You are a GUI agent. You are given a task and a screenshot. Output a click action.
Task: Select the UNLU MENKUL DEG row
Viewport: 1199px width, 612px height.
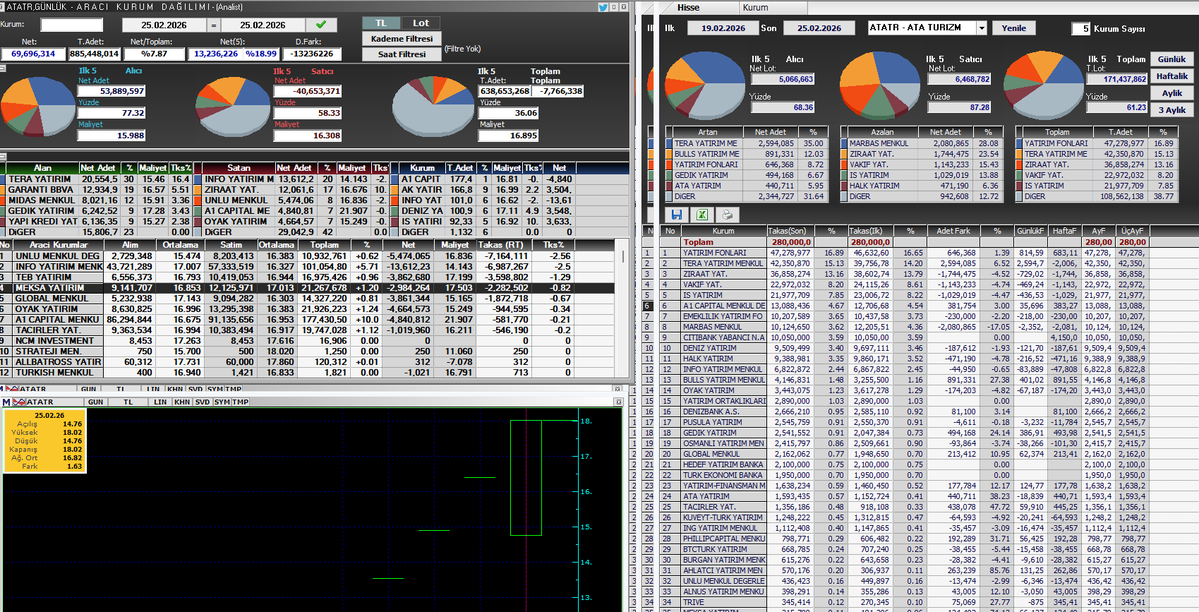click(309, 256)
